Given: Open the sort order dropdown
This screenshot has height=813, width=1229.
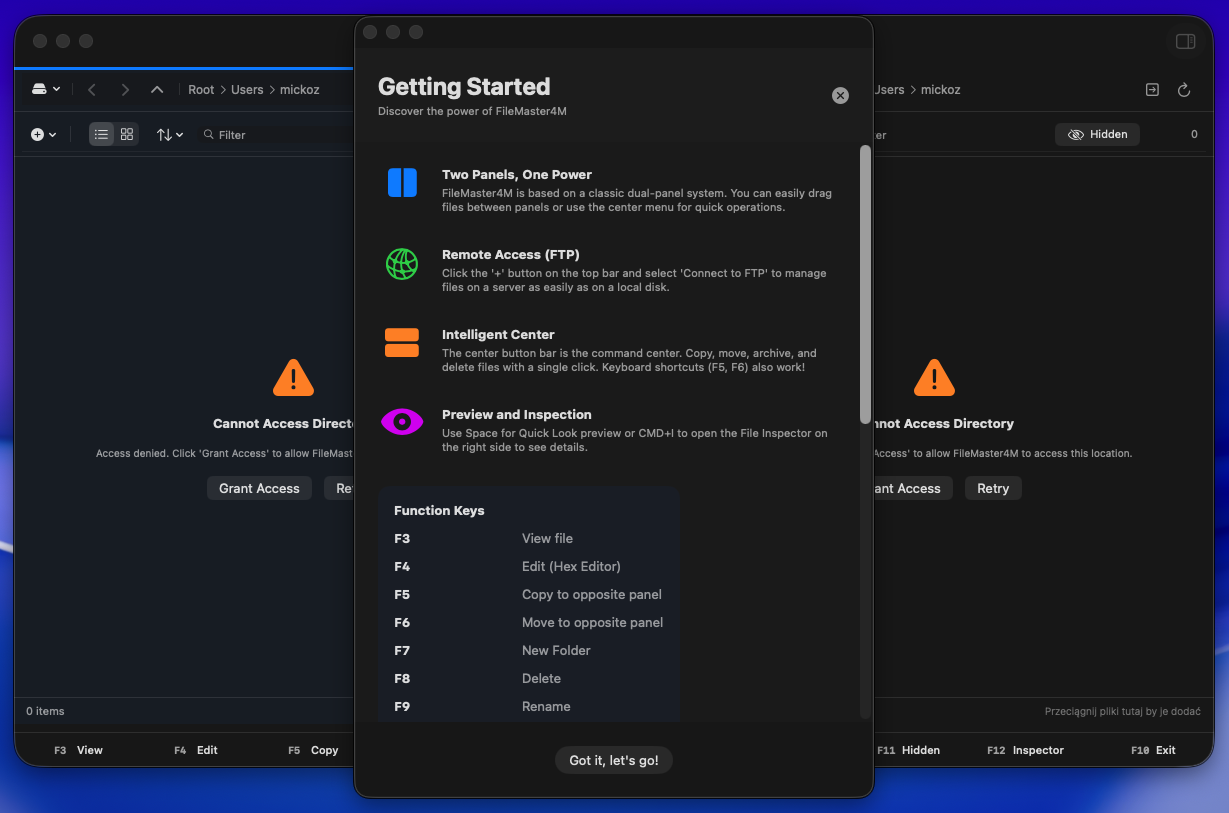Looking at the screenshot, I should click(x=170, y=134).
